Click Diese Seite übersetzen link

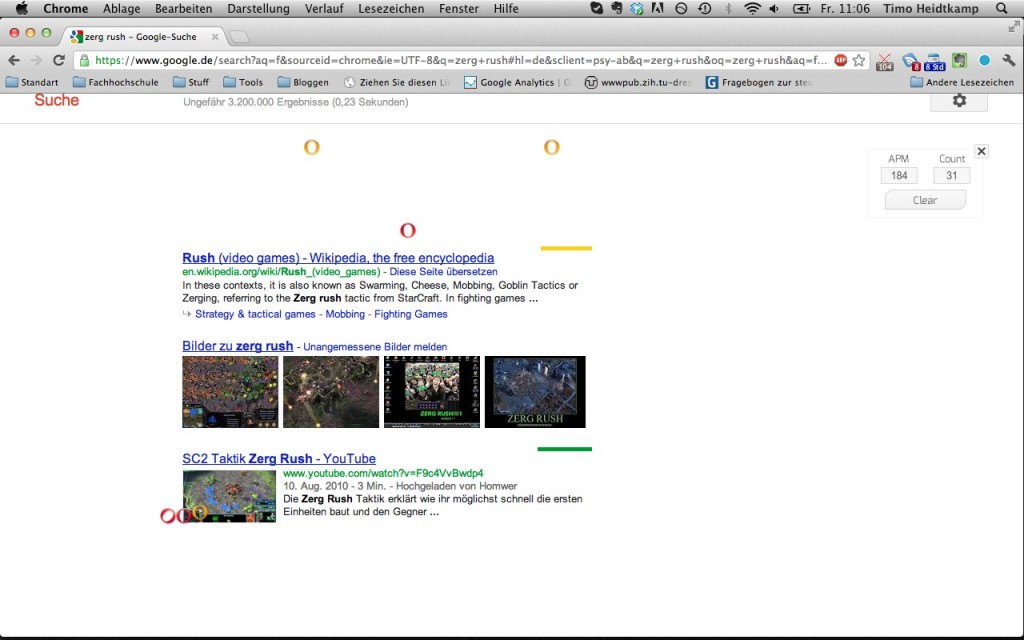click(x=443, y=272)
